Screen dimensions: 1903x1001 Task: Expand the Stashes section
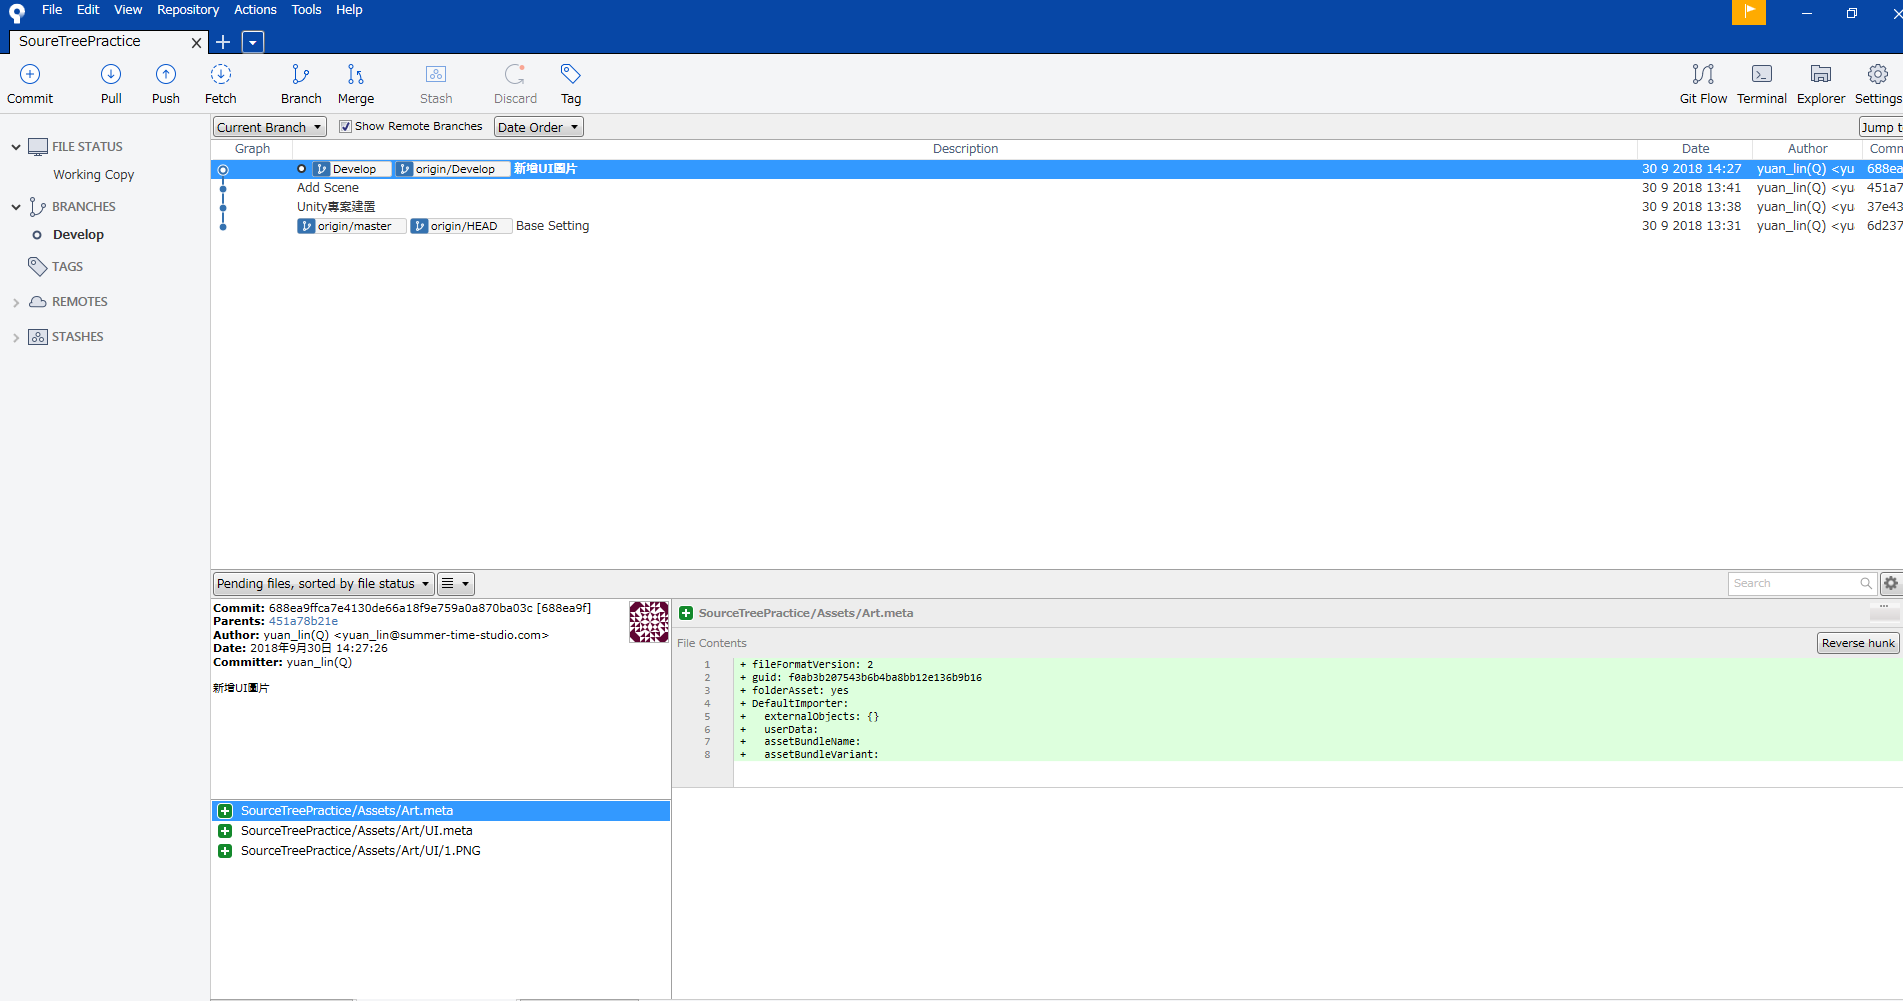pyautogui.click(x=16, y=338)
